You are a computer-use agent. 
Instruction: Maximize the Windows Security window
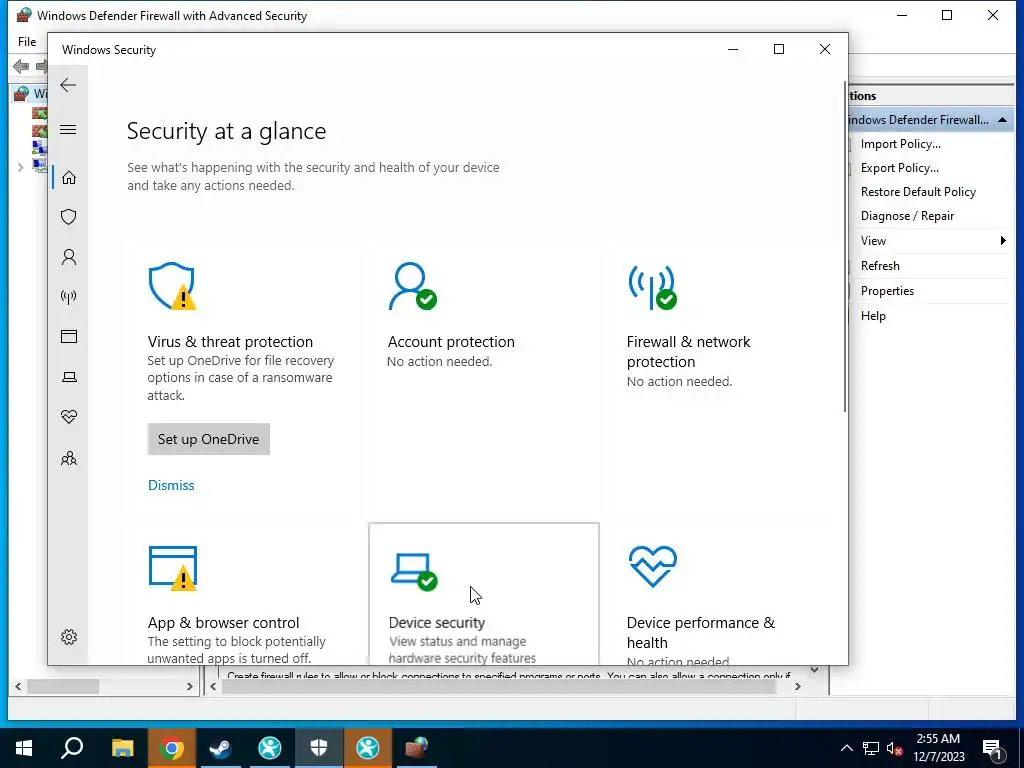click(x=778, y=49)
